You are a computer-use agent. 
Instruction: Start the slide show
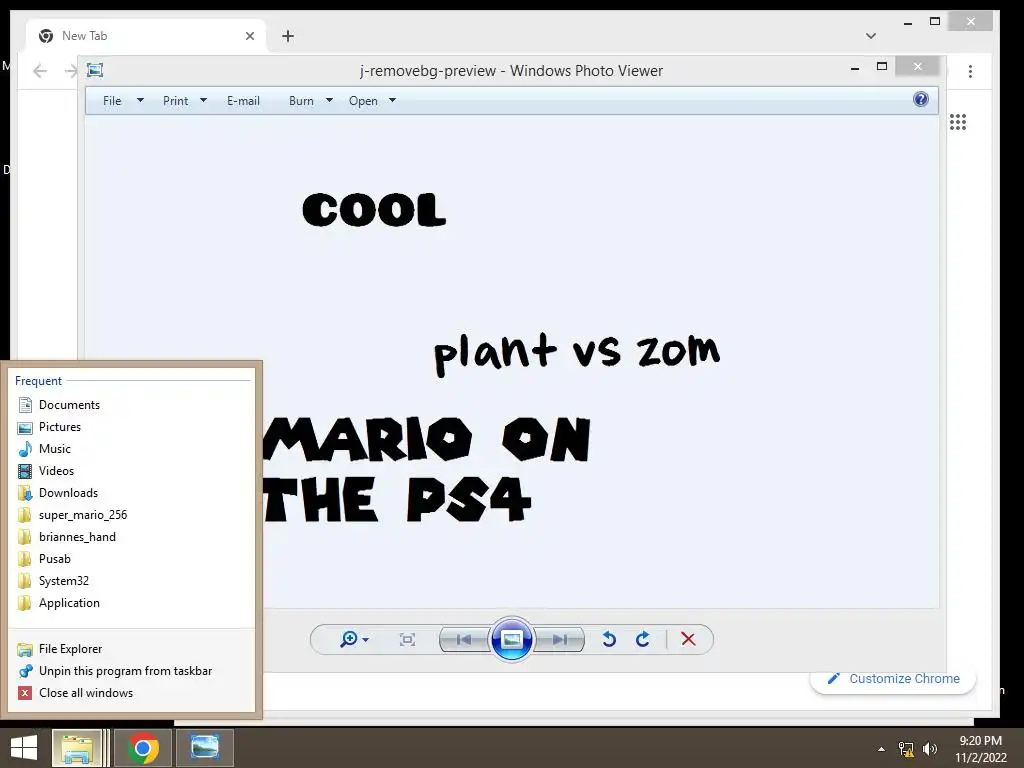[511, 639]
